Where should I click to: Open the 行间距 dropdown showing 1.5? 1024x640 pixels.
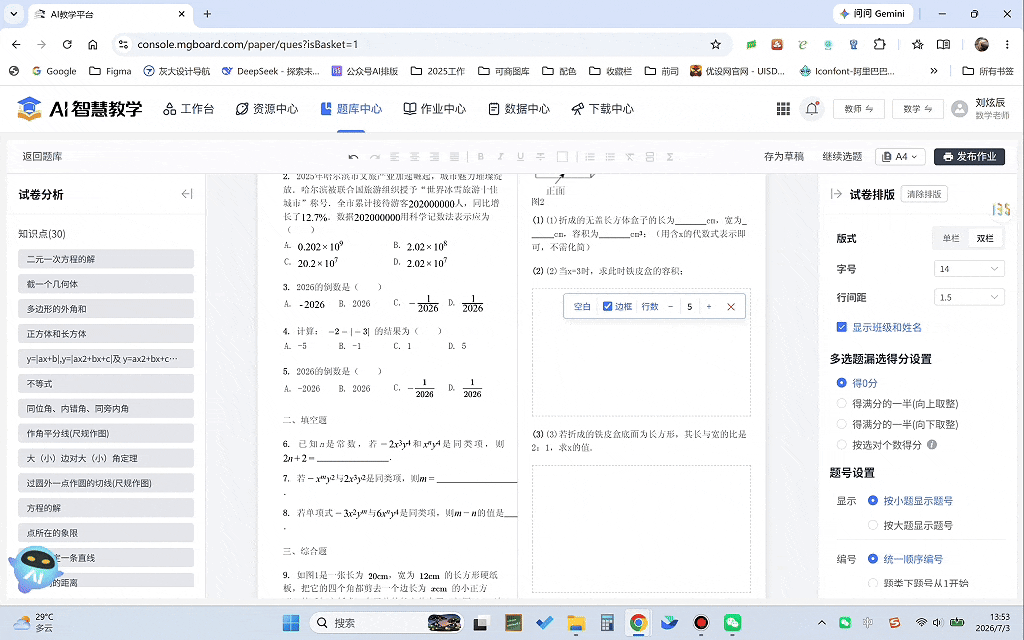click(x=969, y=297)
